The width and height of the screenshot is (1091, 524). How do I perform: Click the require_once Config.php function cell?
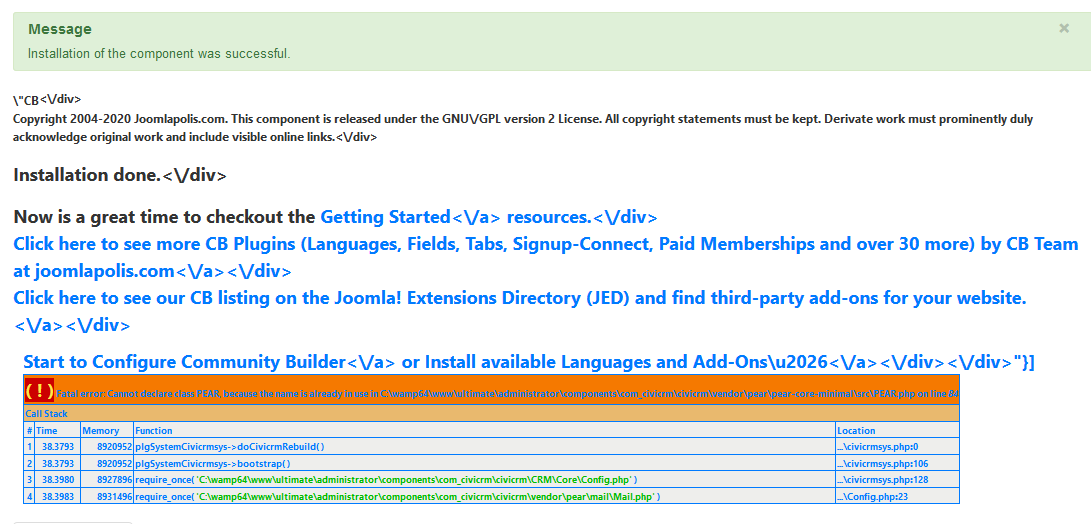(484, 479)
